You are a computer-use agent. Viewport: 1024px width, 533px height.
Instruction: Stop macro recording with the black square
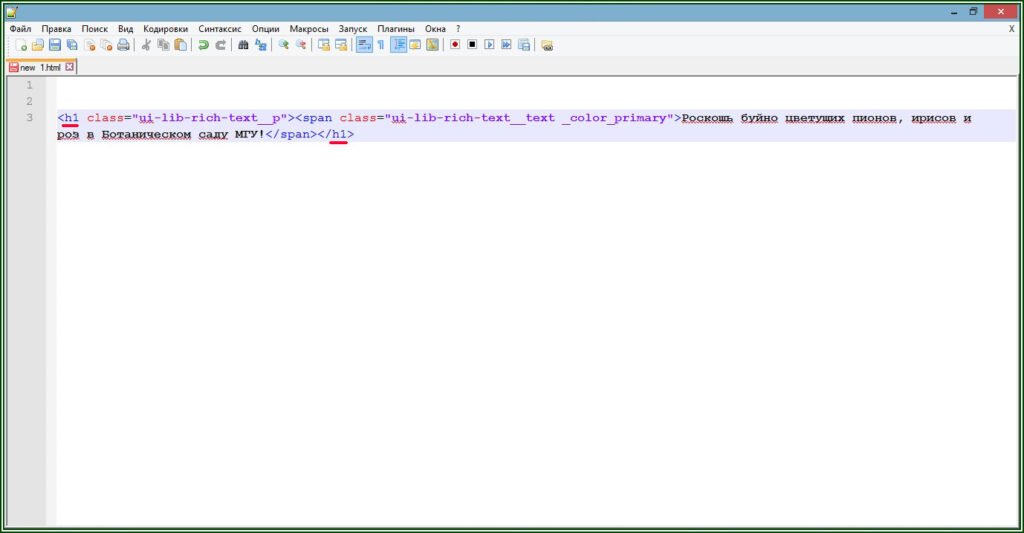[472, 45]
